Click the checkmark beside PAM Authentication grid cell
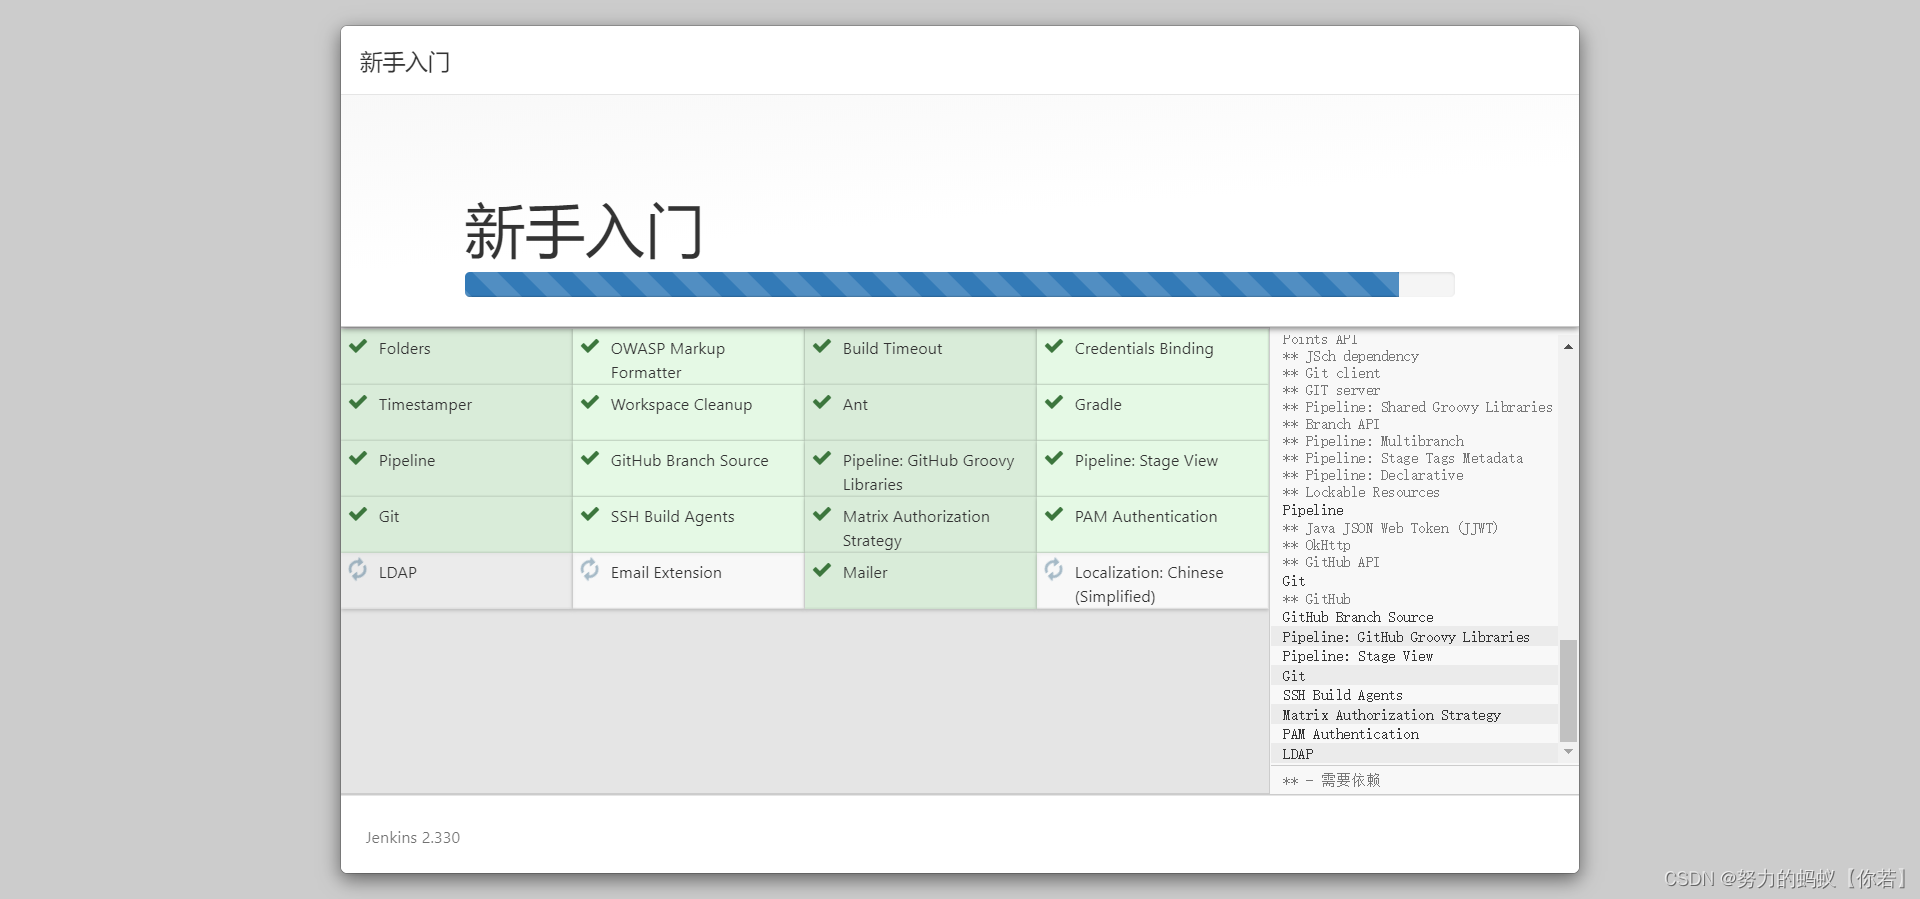The image size is (1920, 899). click(1054, 514)
